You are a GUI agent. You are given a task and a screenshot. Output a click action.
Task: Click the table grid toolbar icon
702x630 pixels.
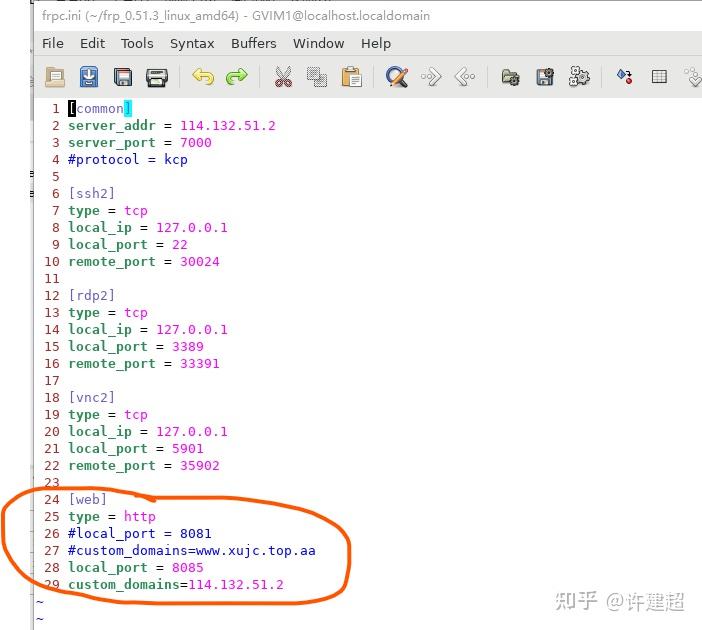659,77
